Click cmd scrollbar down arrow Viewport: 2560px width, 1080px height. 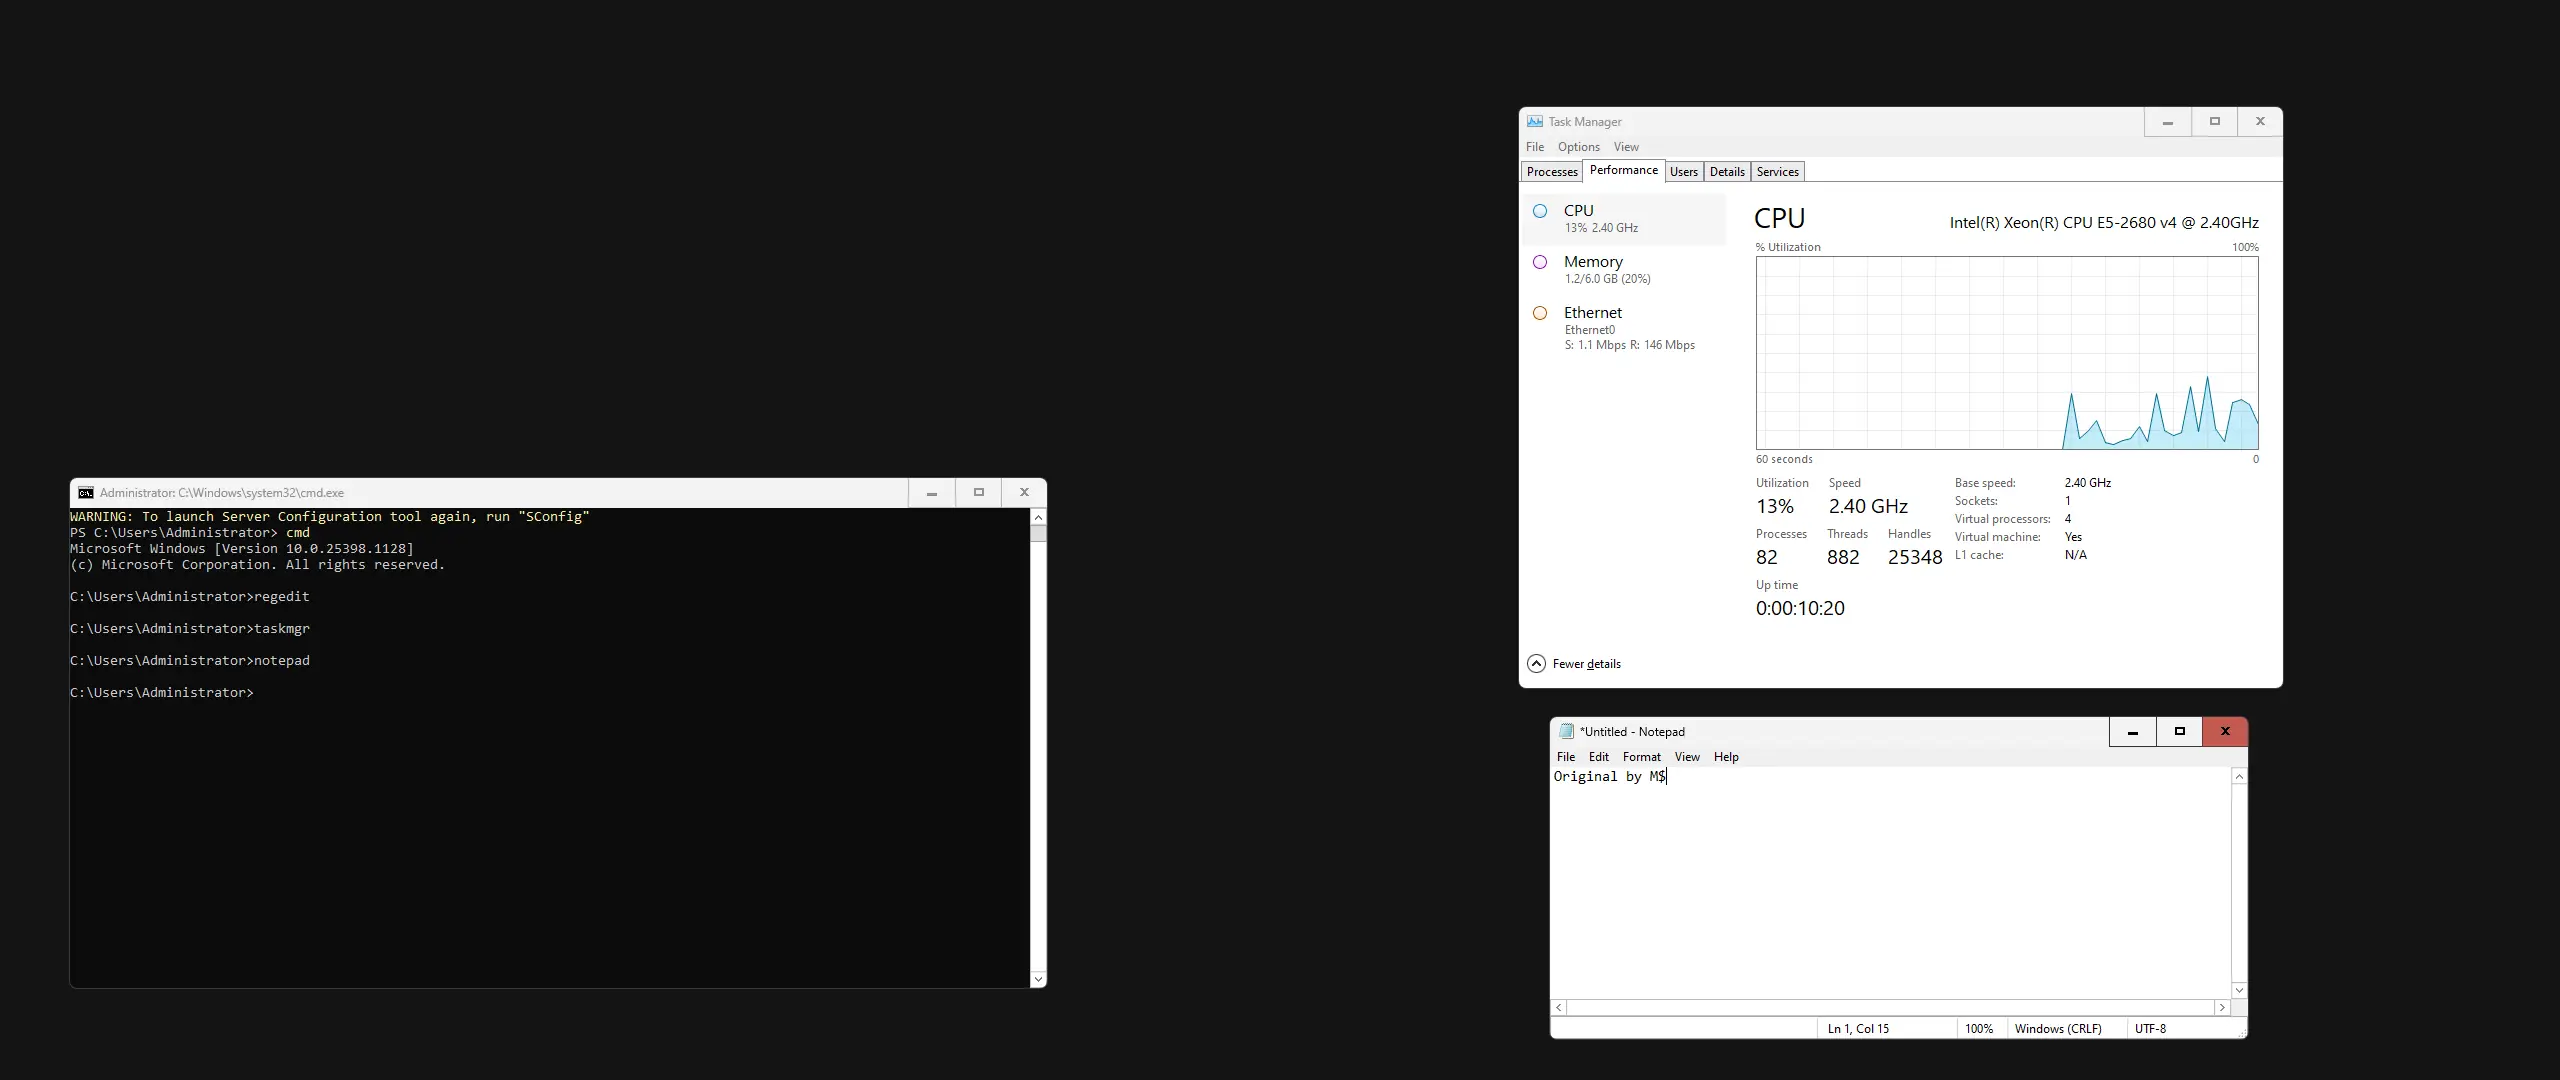(x=1038, y=979)
